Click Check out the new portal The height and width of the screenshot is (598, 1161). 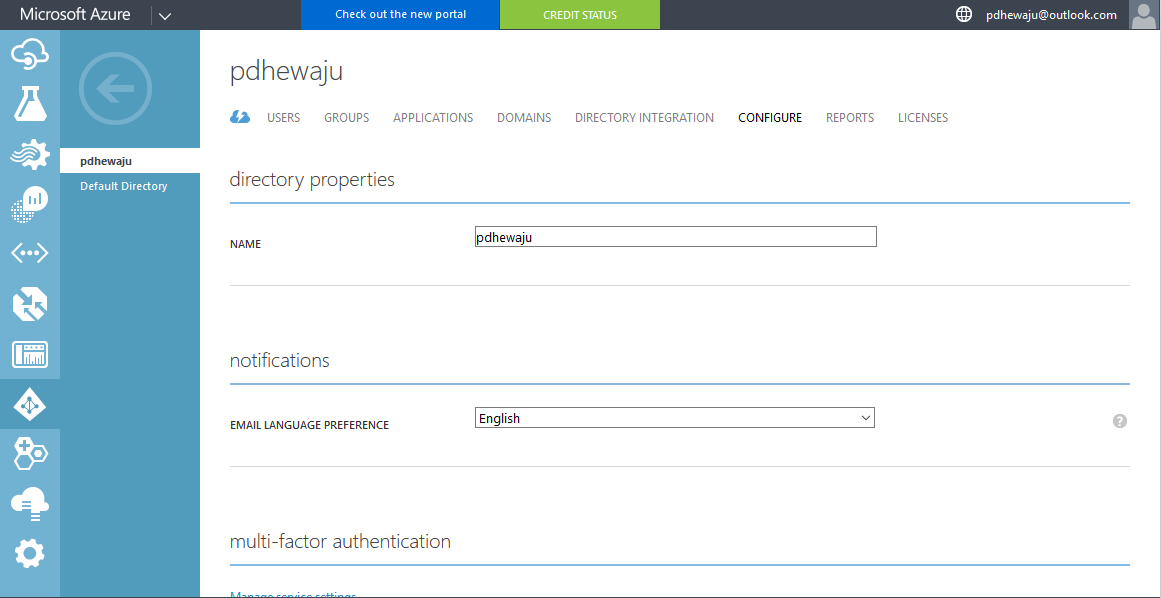point(400,15)
